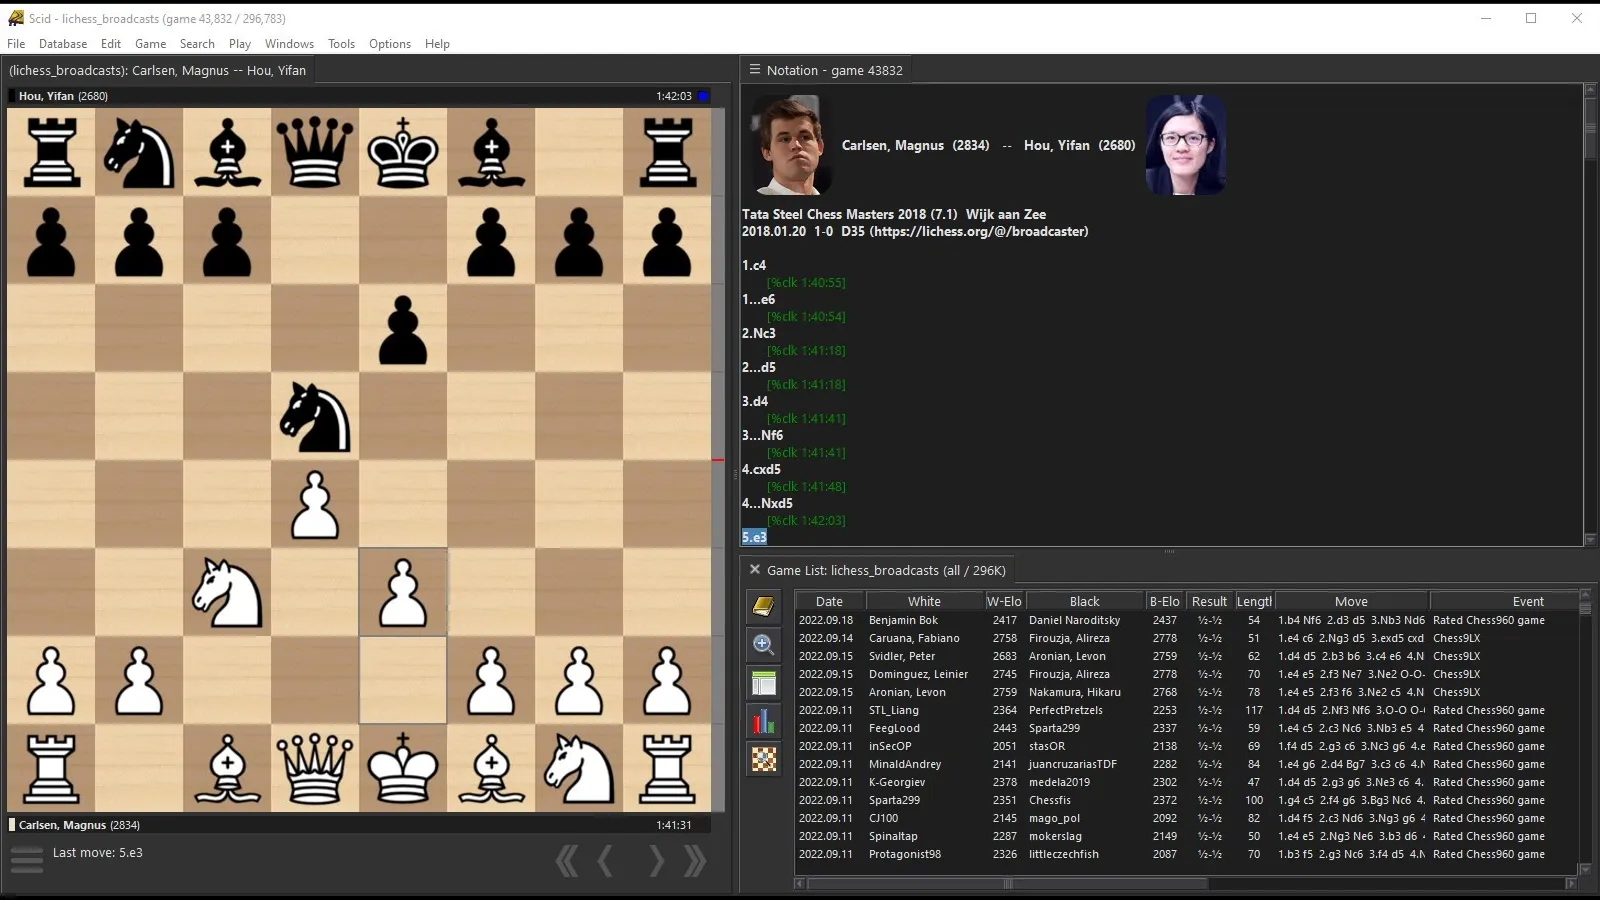Step back one move
The width and height of the screenshot is (1600, 900).
click(x=606, y=861)
